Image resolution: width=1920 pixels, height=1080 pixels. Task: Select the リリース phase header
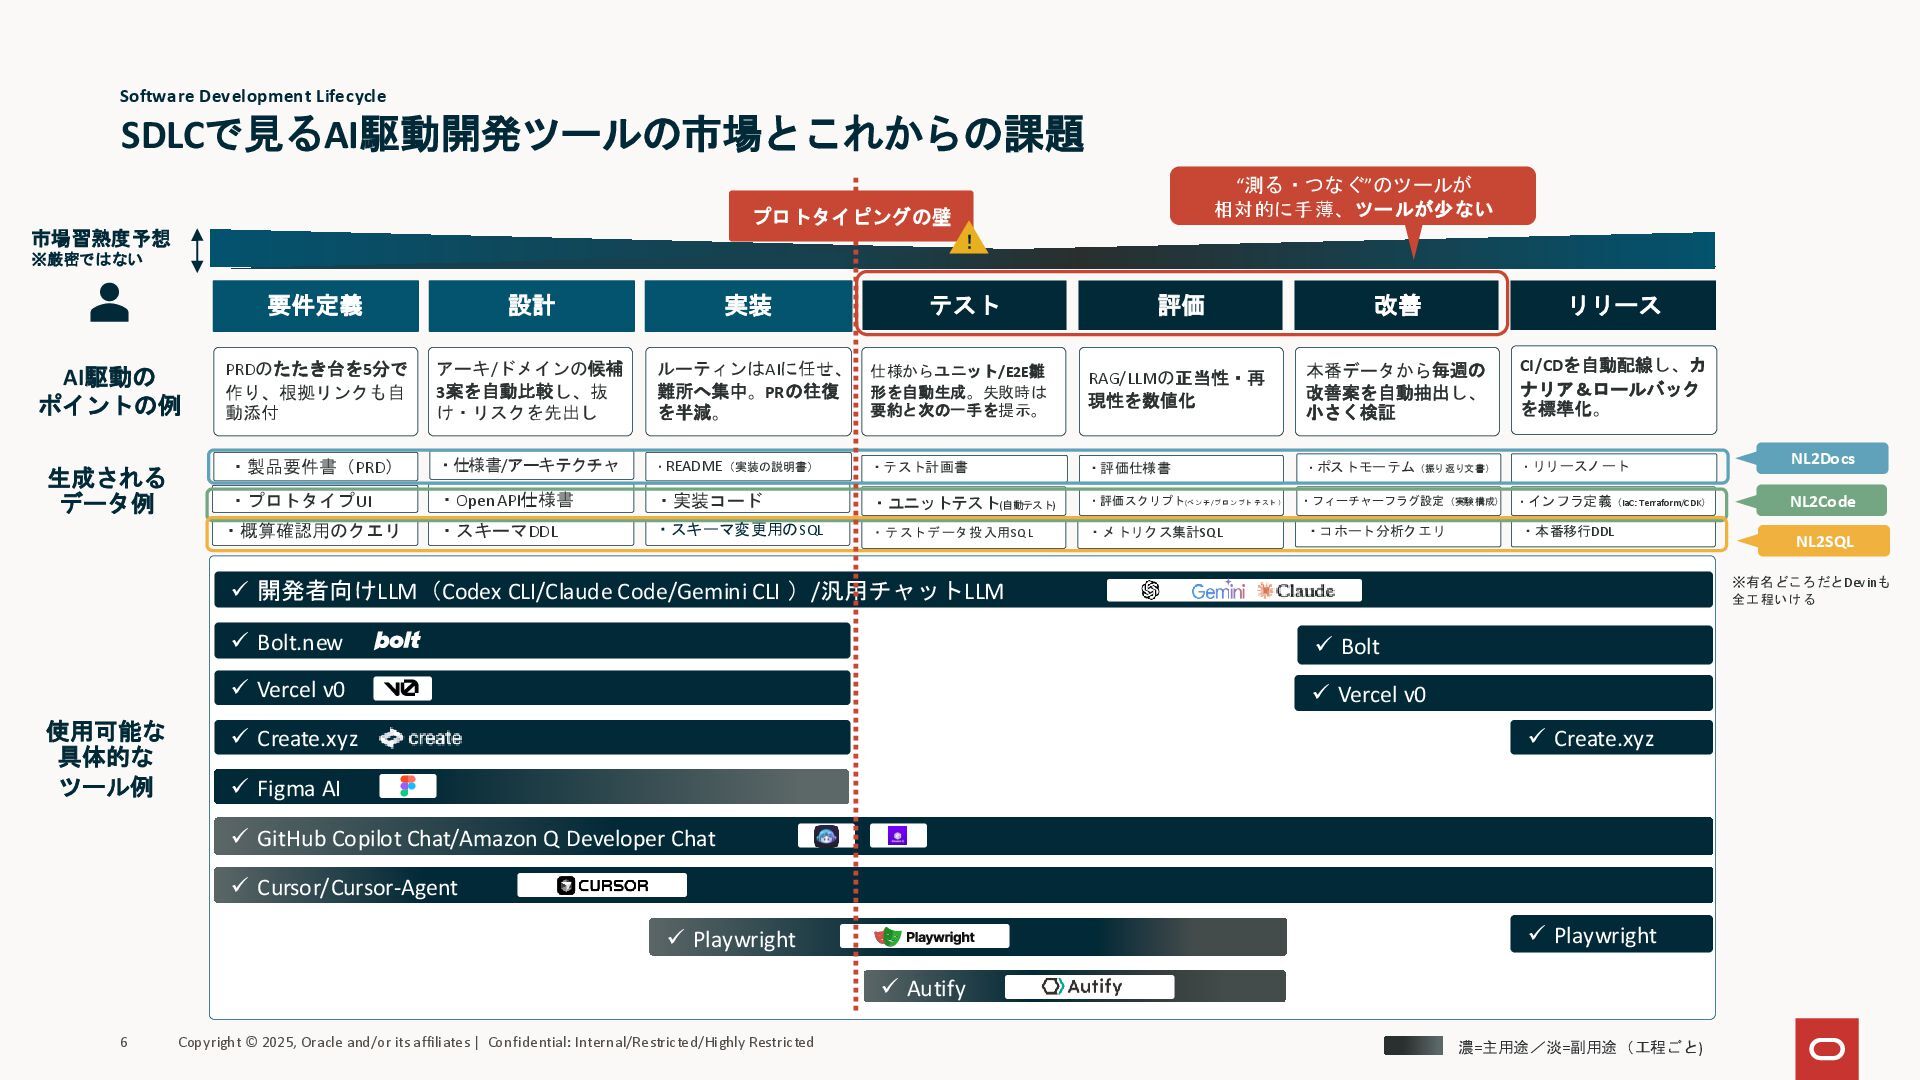[x=1613, y=305]
